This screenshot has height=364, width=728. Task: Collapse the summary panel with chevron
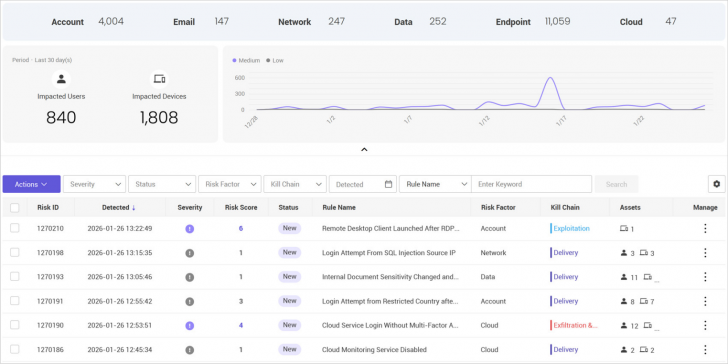[x=364, y=150]
